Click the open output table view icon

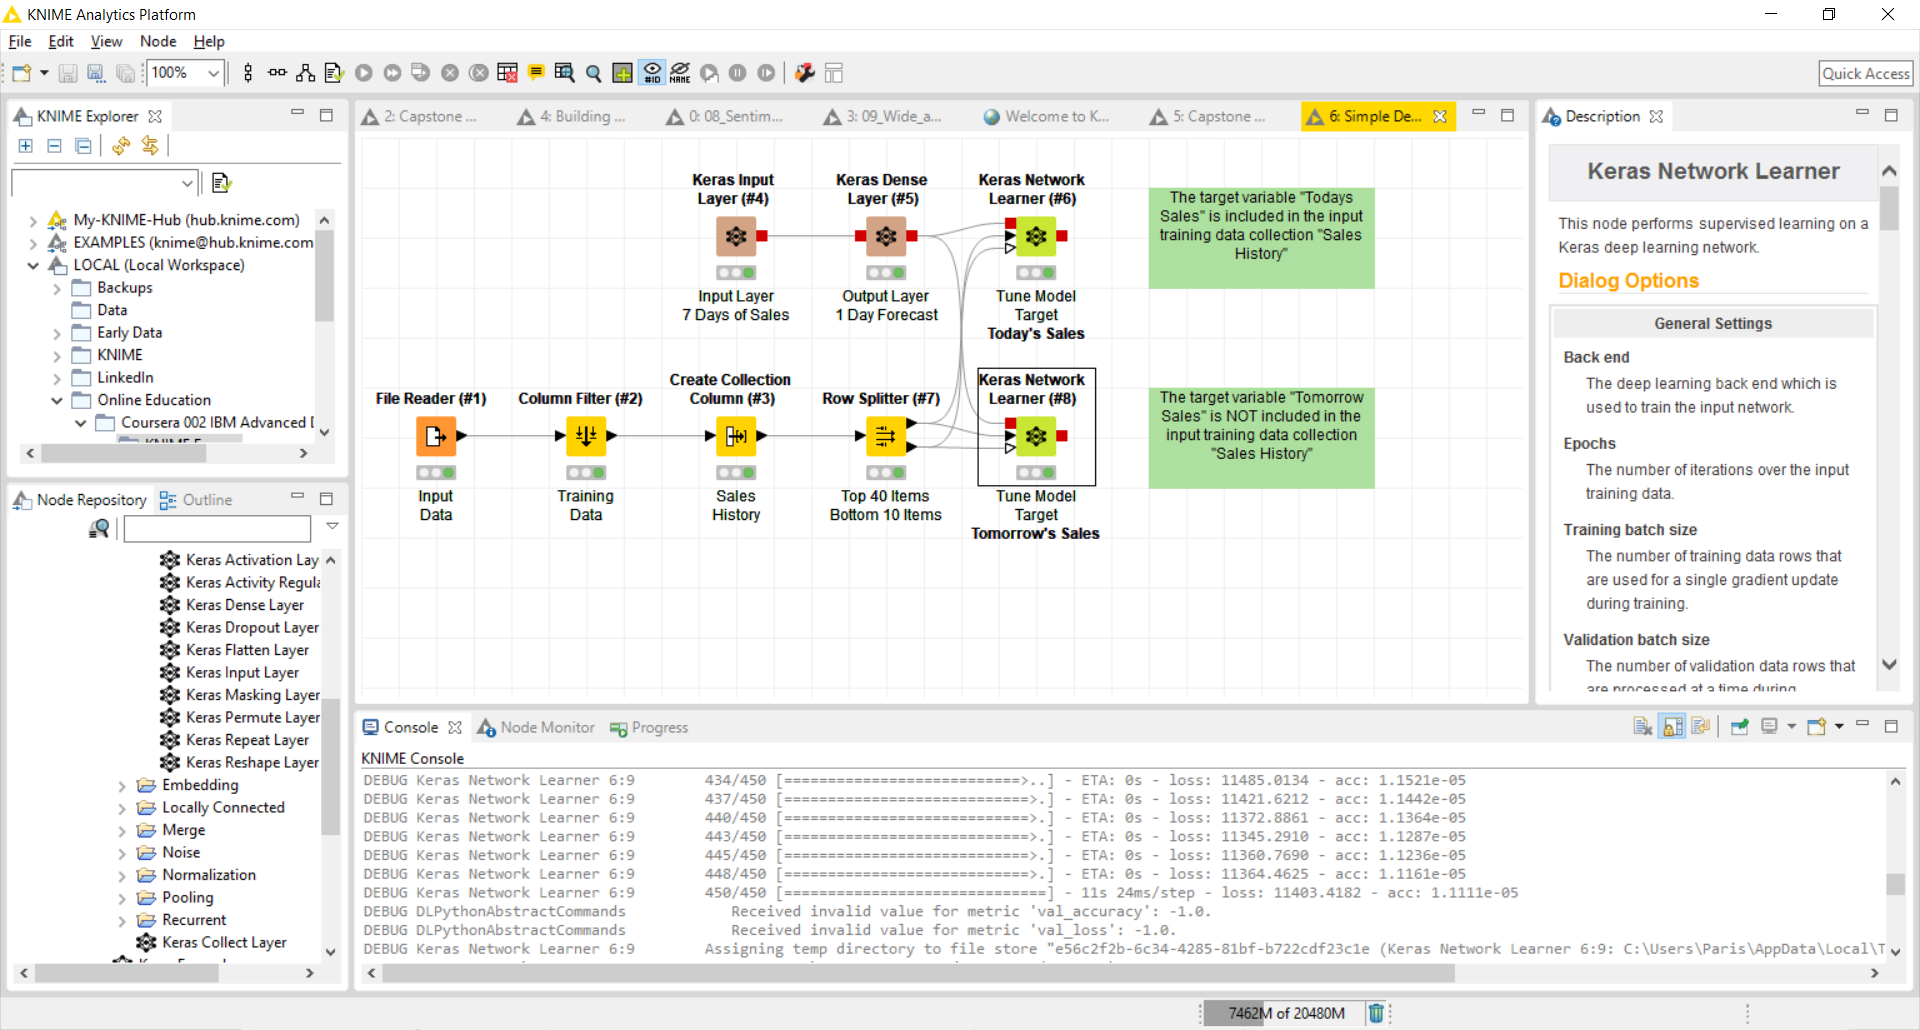pos(565,73)
